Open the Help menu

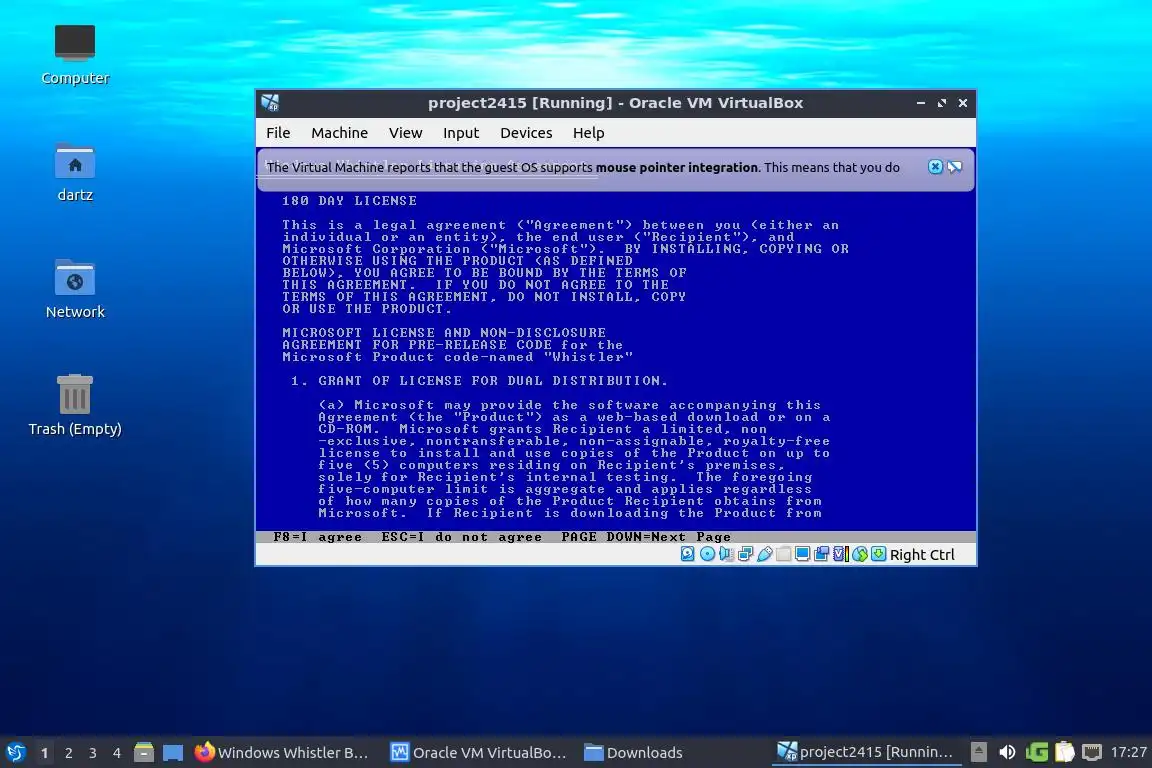[x=588, y=133]
